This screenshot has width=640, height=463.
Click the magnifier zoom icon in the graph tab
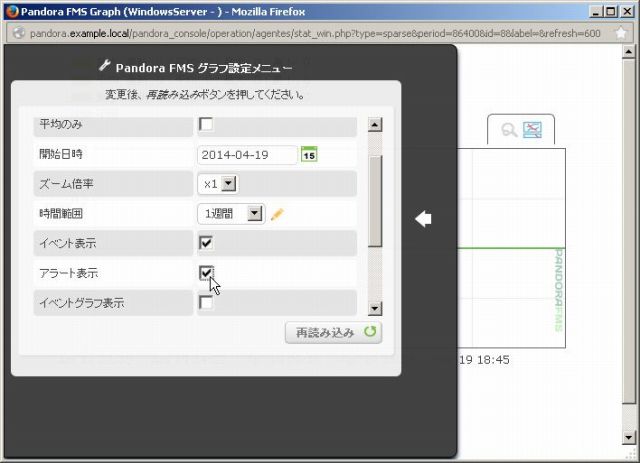(509, 130)
